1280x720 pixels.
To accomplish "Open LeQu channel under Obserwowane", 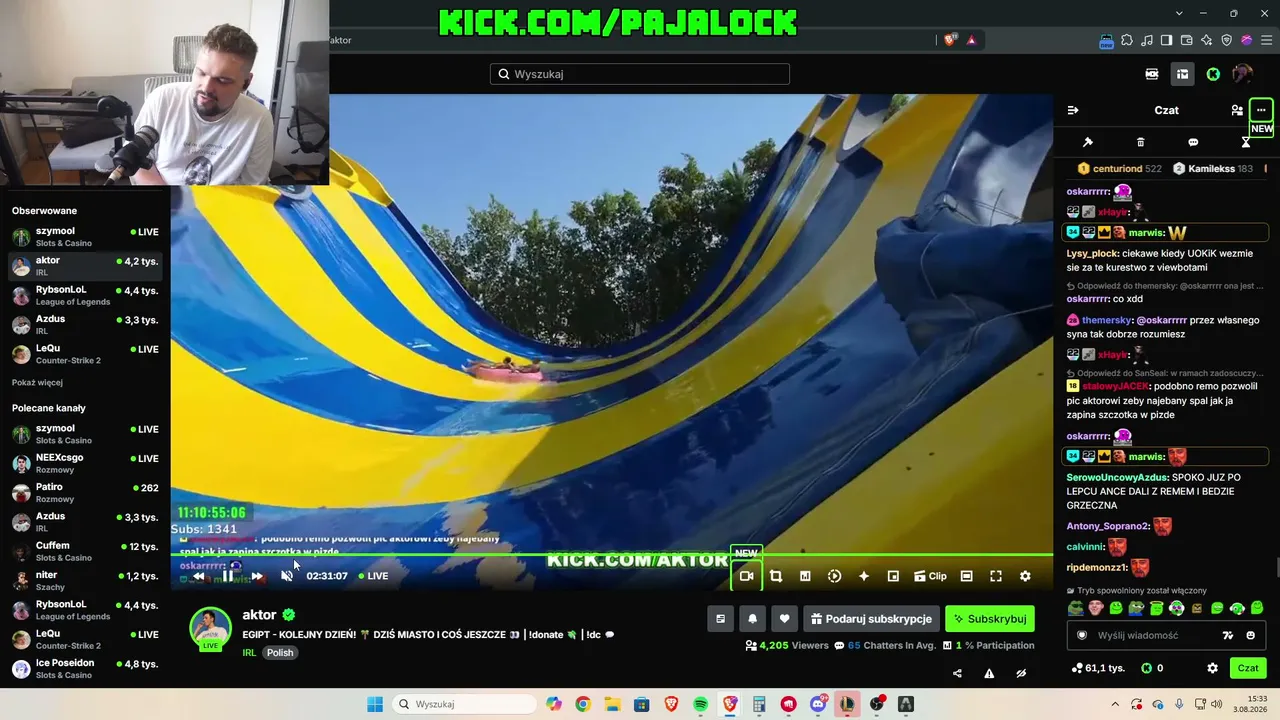I will pos(85,354).
